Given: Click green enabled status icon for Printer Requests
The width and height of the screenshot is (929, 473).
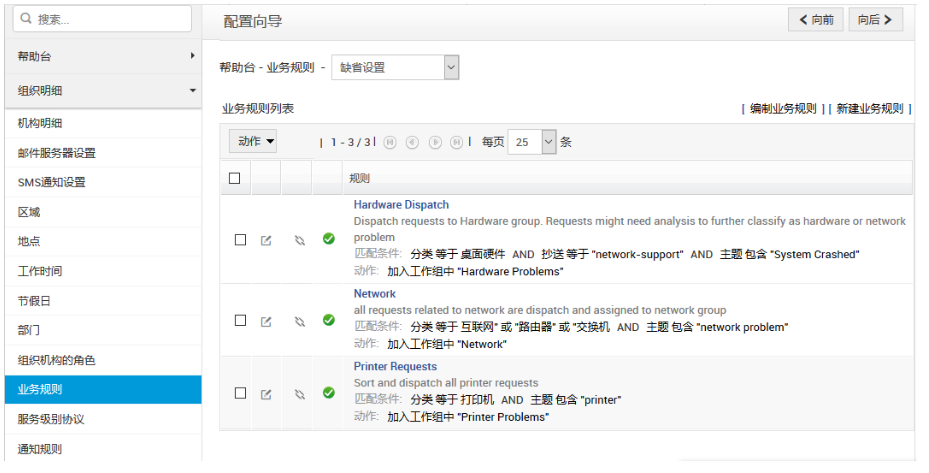Looking at the screenshot, I should click(329, 393).
